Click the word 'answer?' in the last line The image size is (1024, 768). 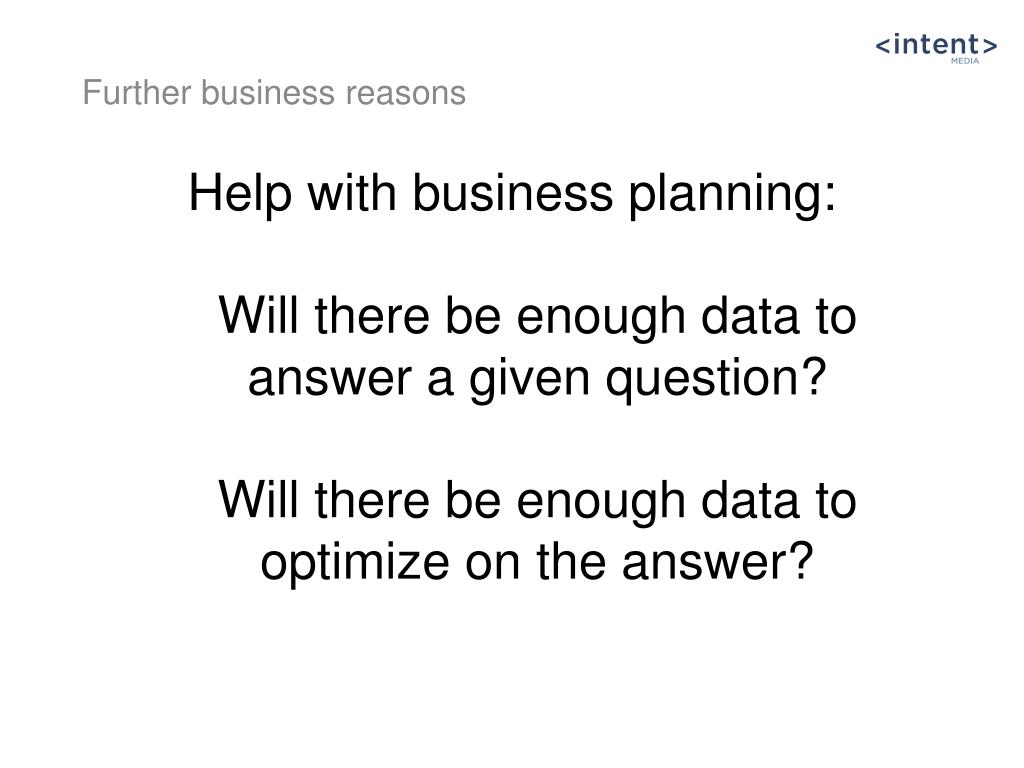(717, 564)
